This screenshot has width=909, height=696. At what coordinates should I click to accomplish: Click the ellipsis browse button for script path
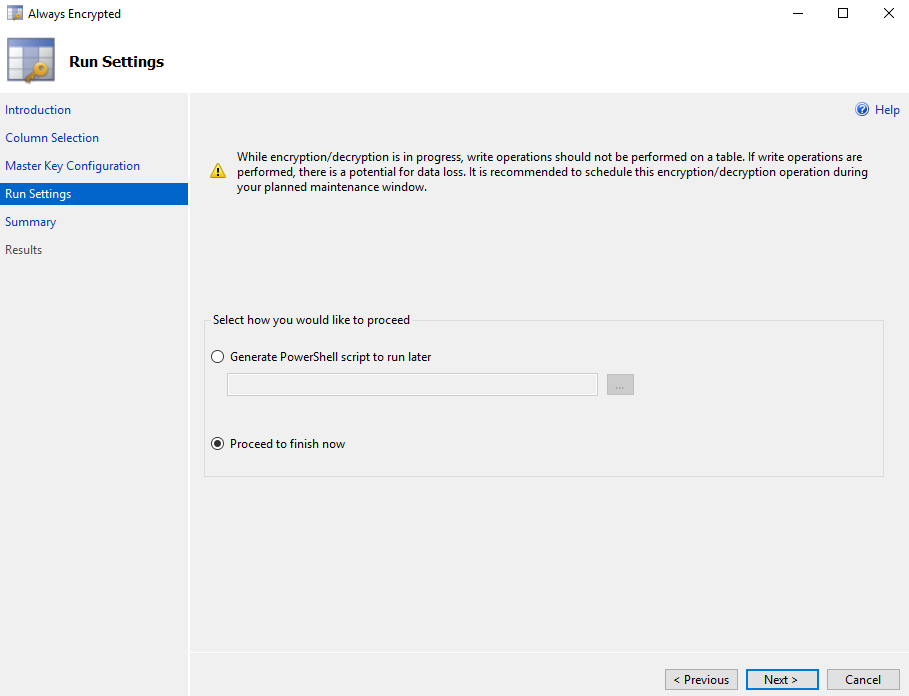[x=620, y=385]
